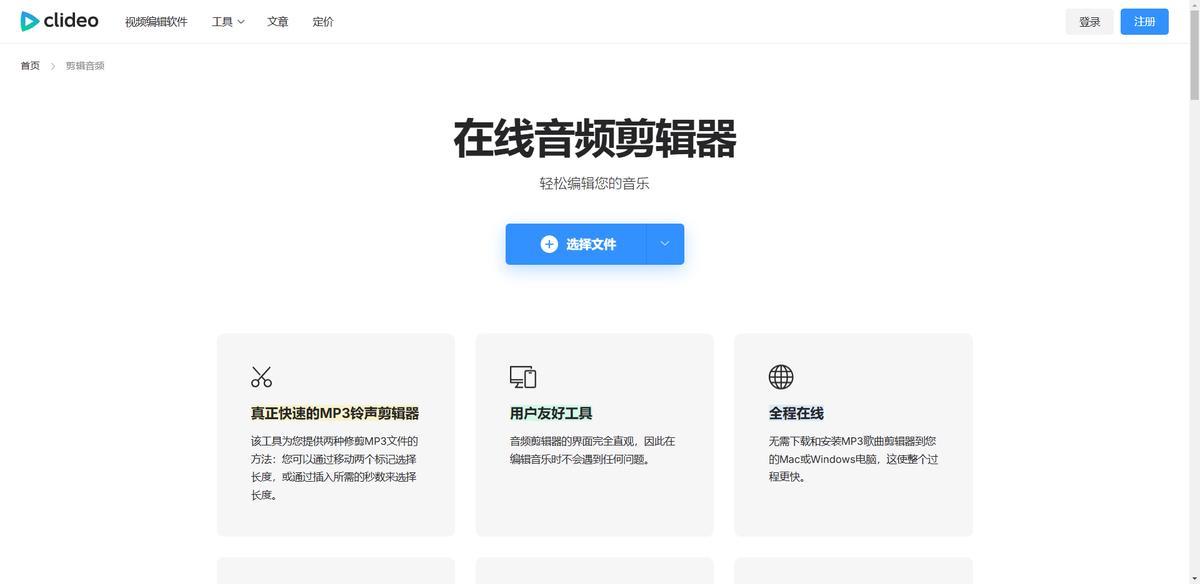Open the dropdown arrow beside 选择文件
The image size is (1200, 584).
(665, 244)
